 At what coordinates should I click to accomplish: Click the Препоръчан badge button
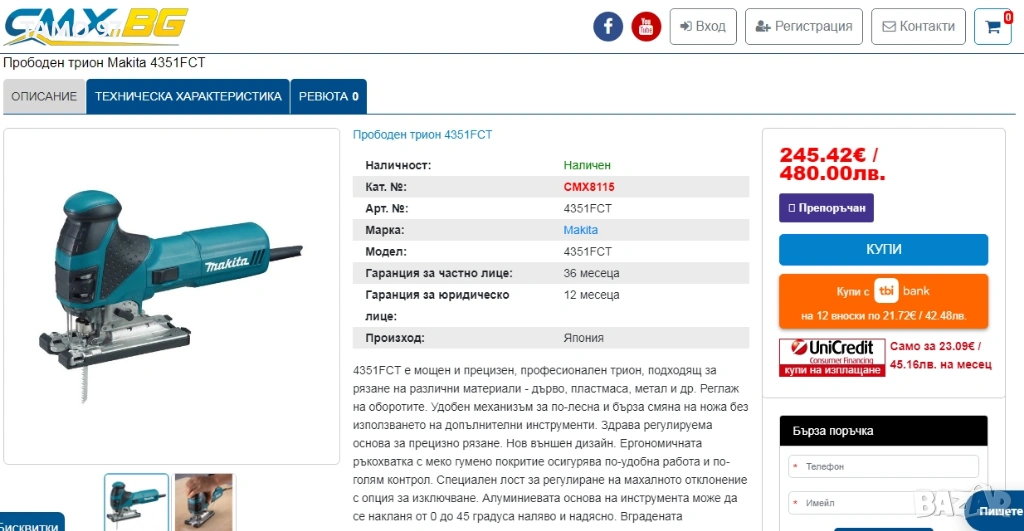click(826, 208)
